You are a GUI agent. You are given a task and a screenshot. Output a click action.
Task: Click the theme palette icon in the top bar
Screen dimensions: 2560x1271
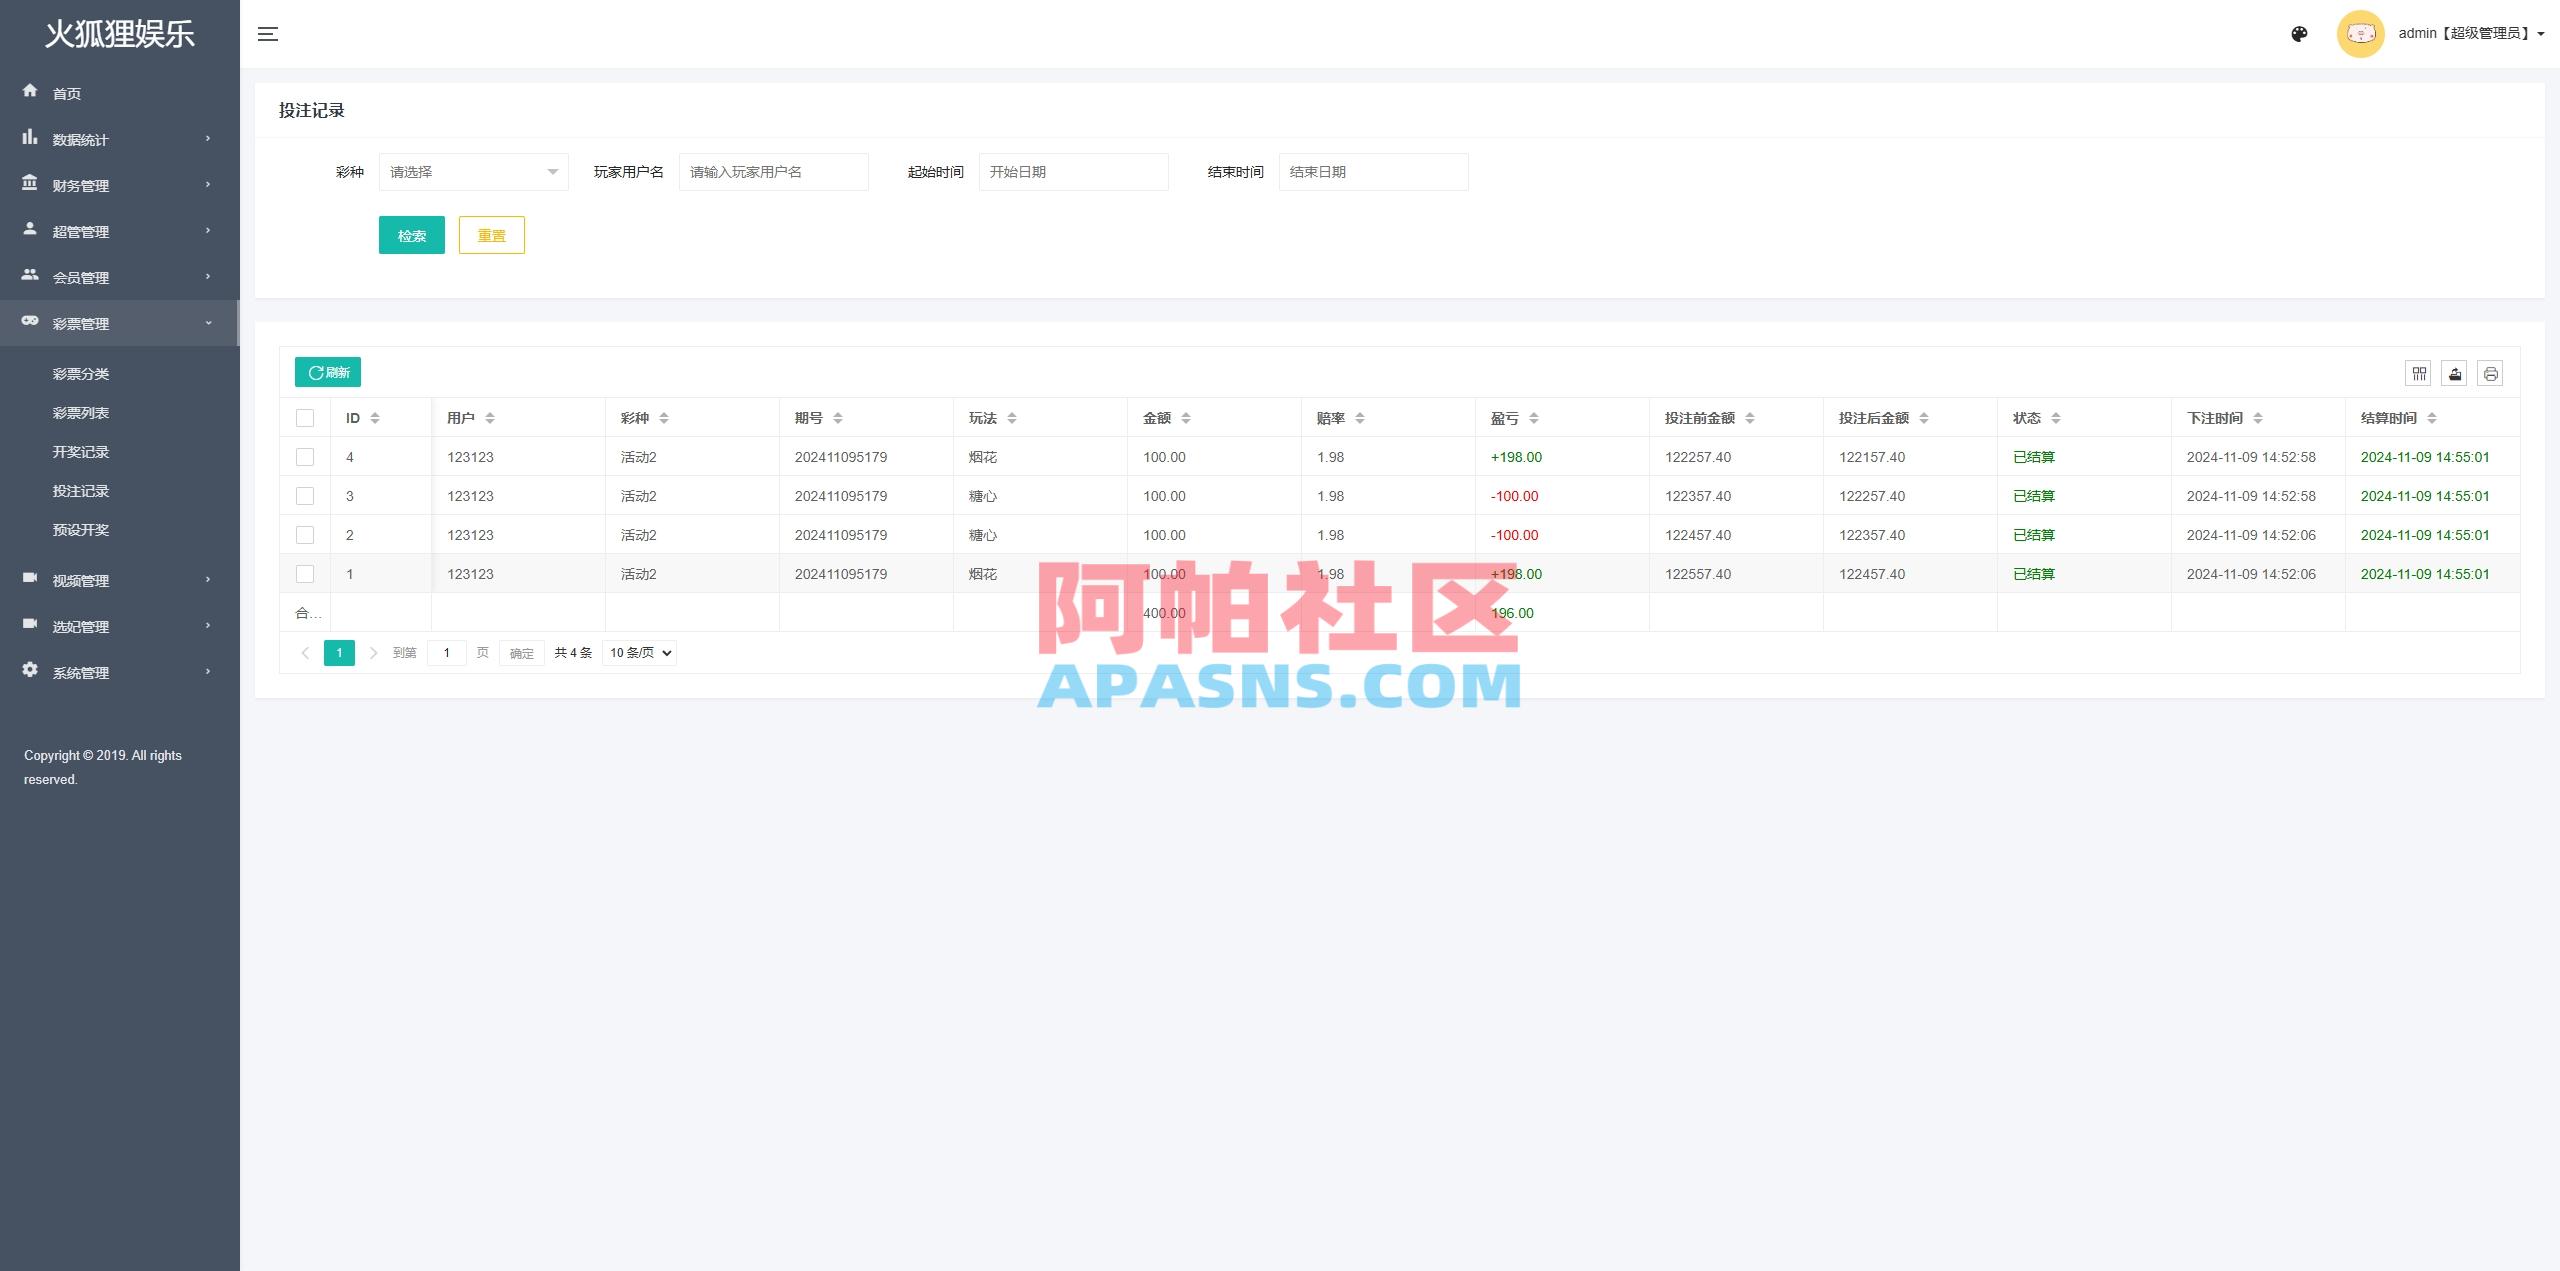(2298, 33)
